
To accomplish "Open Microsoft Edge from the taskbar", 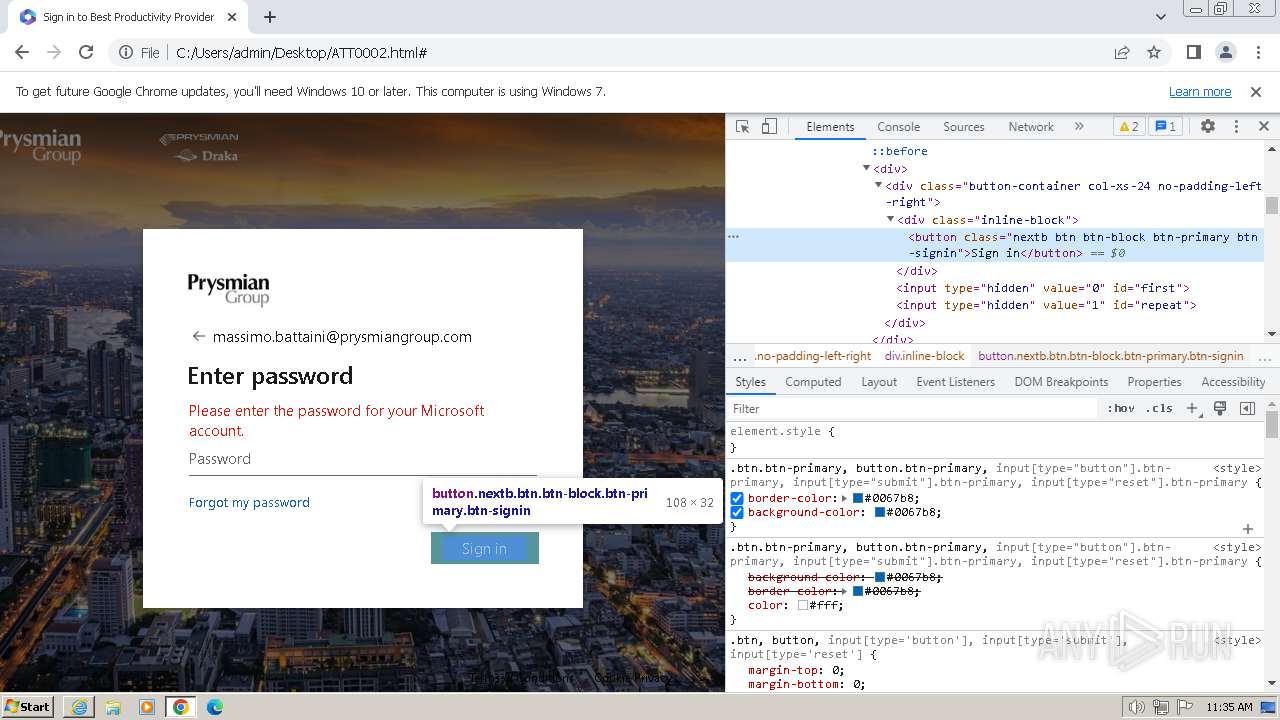I will tap(215, 706).
